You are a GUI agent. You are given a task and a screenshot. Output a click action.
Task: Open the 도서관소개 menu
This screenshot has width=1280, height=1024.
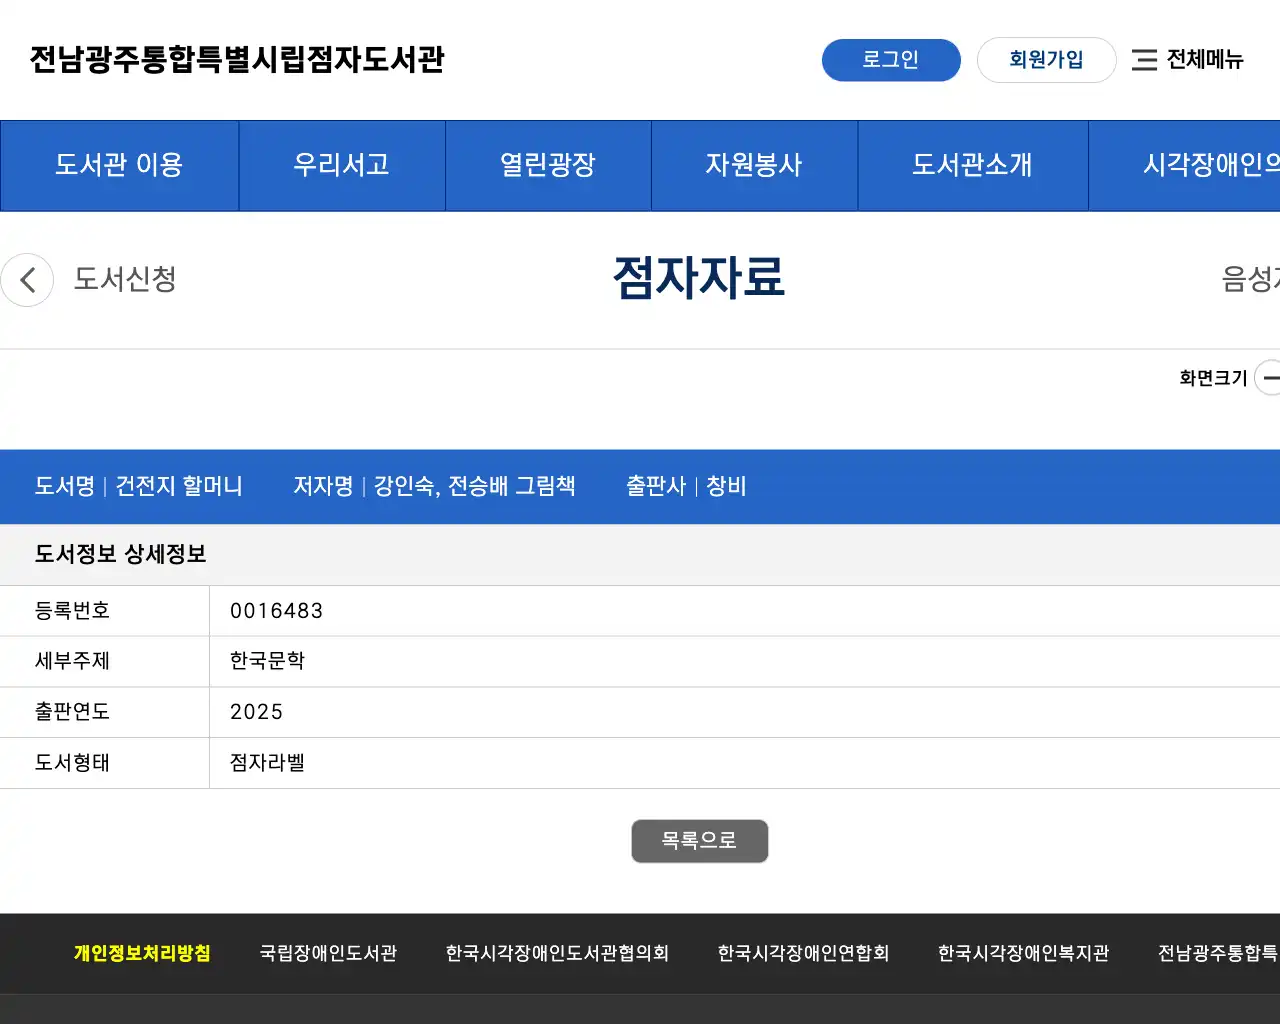coord(972,165)
